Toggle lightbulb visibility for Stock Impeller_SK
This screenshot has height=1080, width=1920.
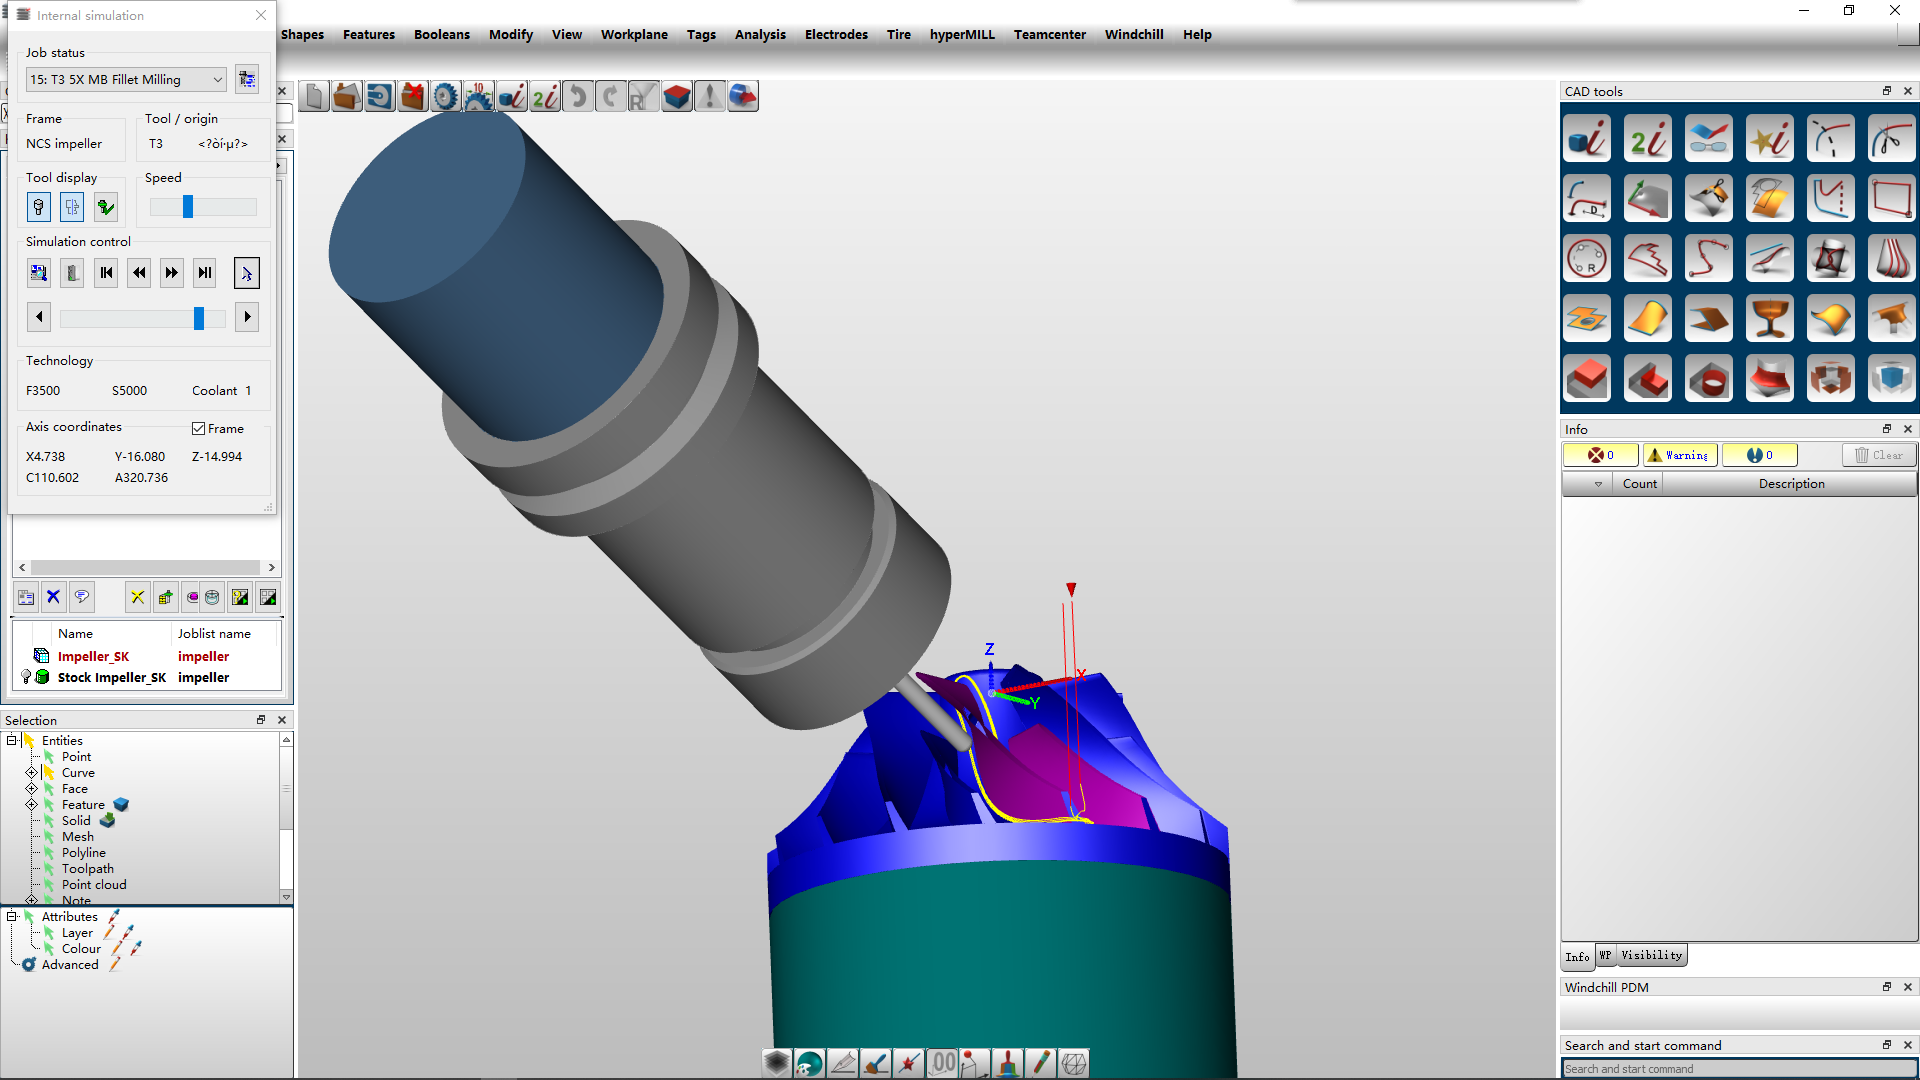(26, 677)
